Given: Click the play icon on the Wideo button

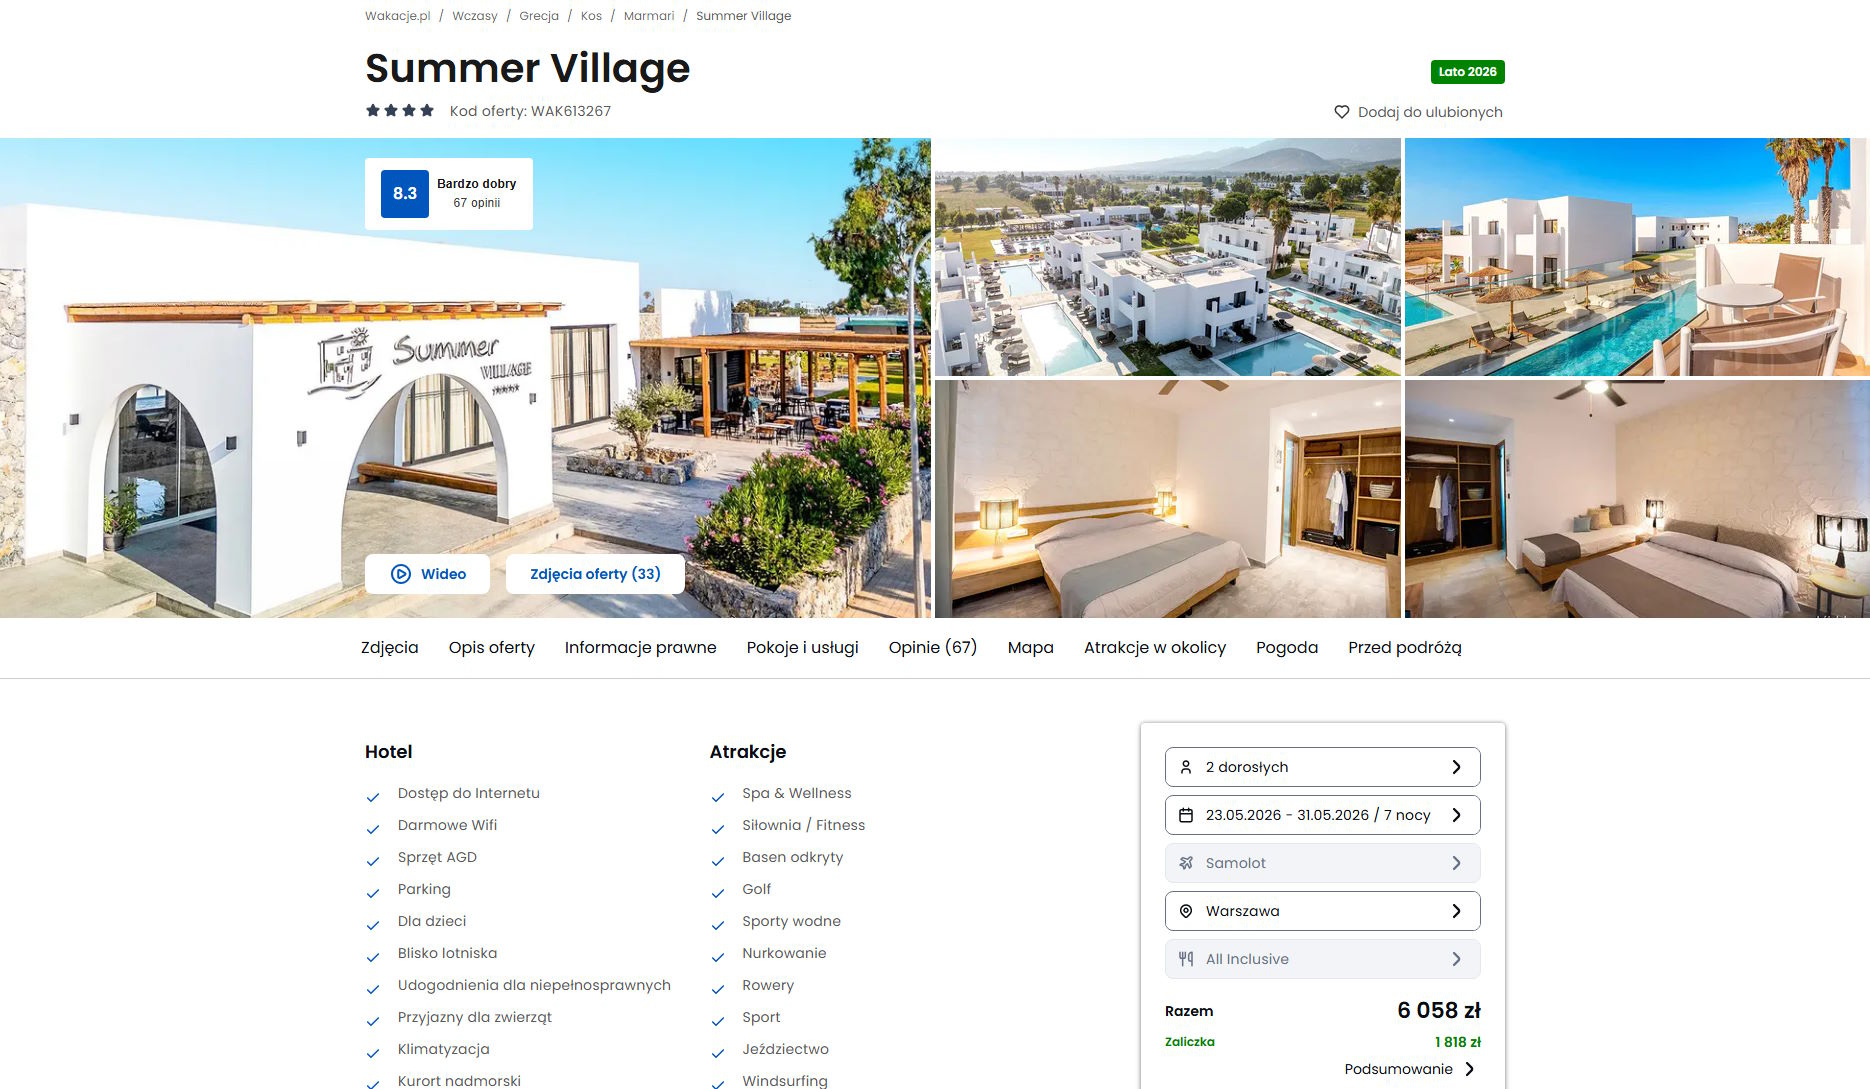Looking at the screenshot, I should click(x=401, y=574).
